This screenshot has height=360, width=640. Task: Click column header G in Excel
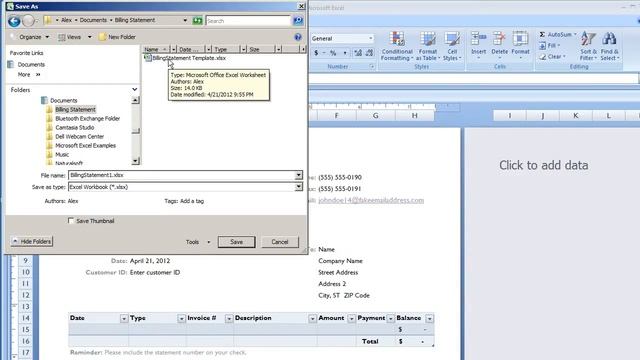pos(375,116)
